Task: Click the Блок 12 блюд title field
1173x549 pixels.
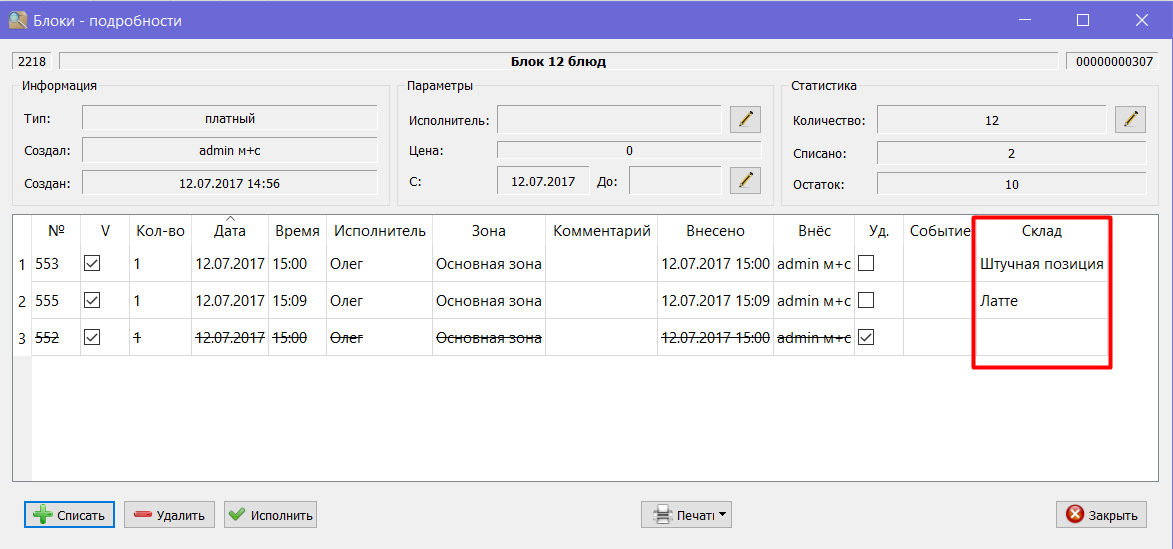Action: click(558, 61)
